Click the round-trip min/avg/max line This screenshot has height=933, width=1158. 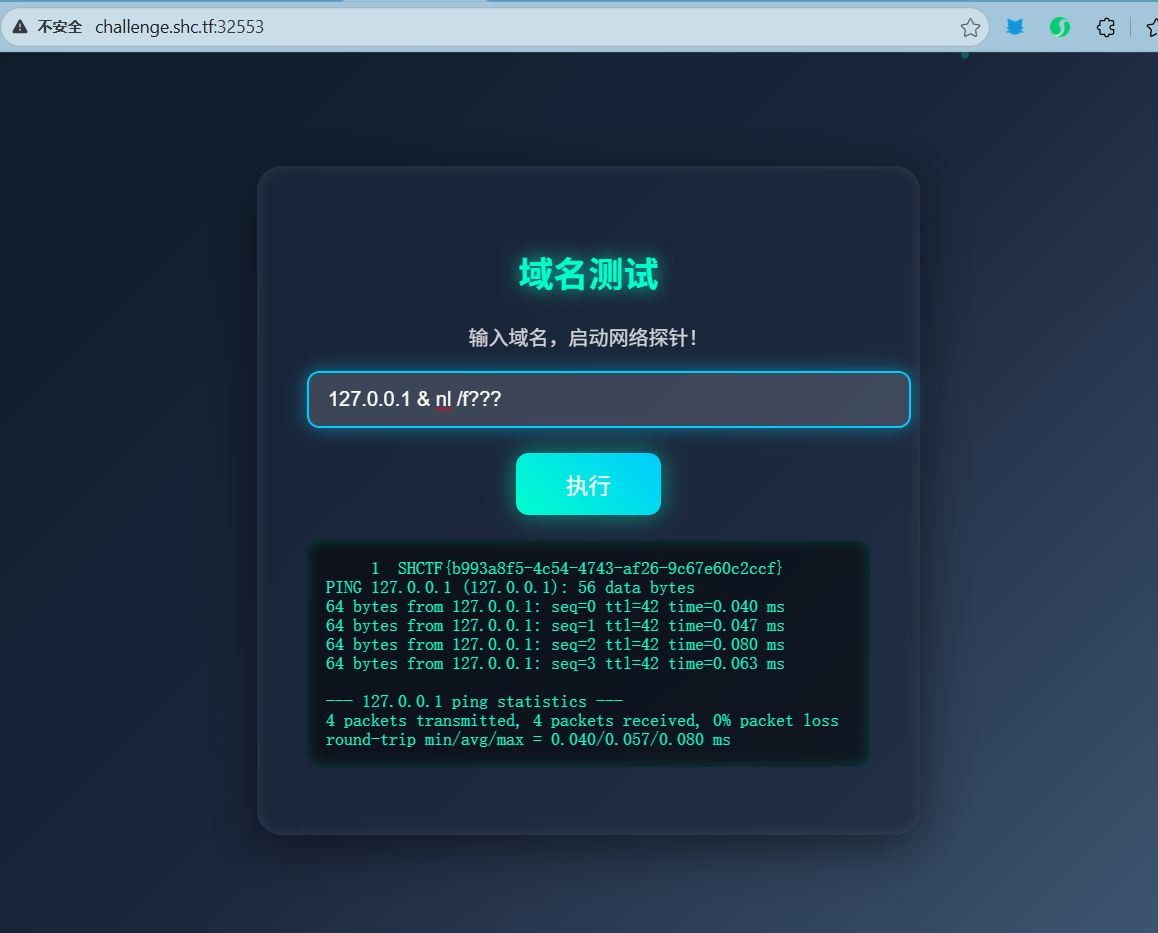tap(528, 740)
